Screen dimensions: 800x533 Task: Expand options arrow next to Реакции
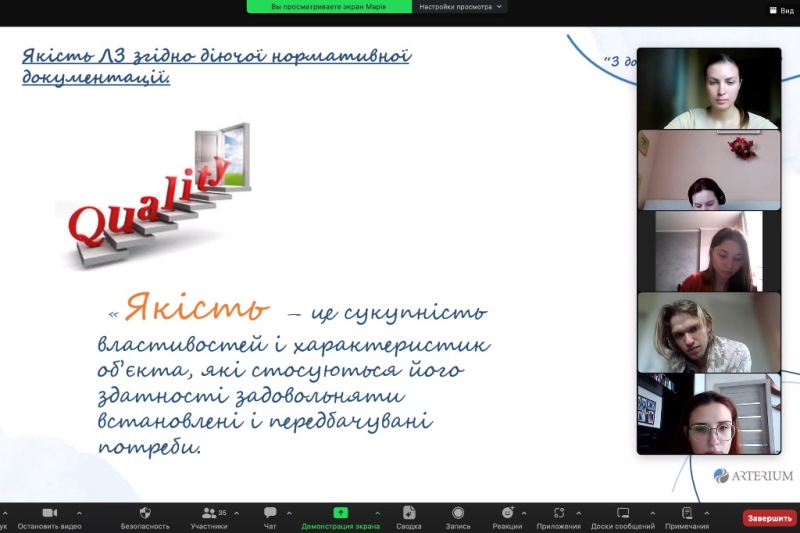524,513
